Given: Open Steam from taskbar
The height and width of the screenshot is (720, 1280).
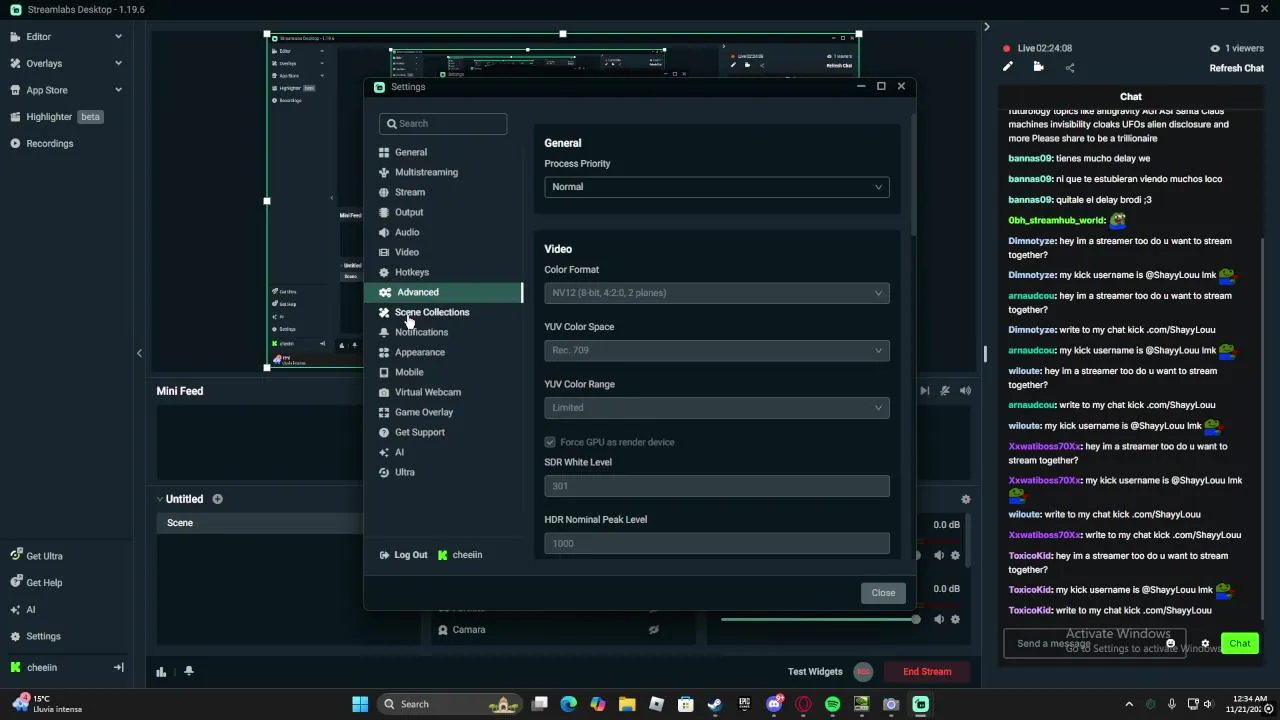Looking at the screenshot, I should coord(715,704).
